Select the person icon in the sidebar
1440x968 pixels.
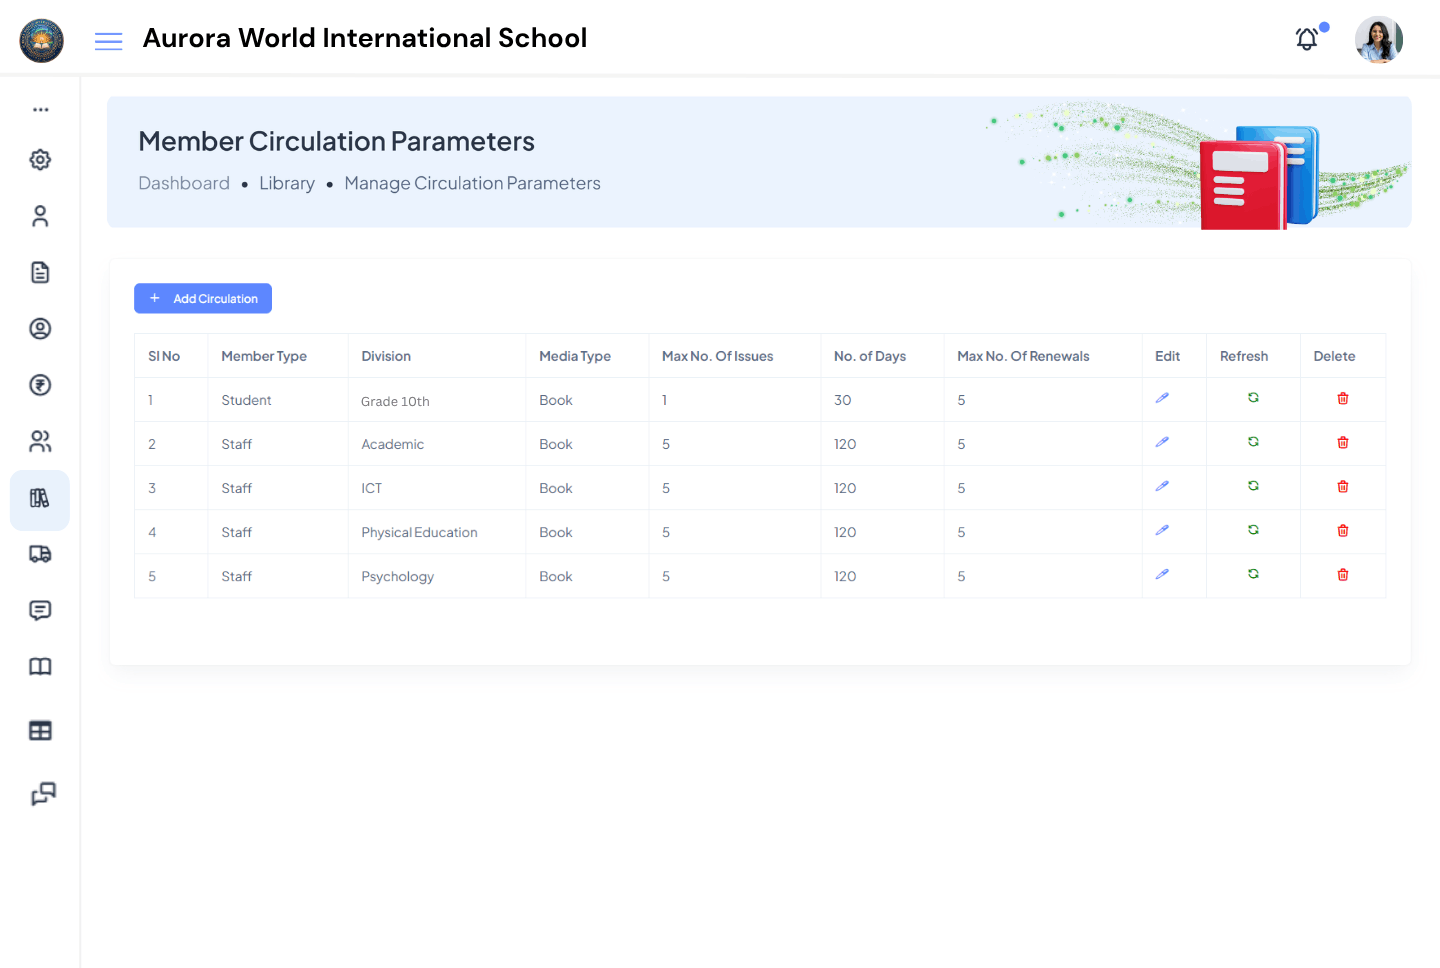point(40,216)
